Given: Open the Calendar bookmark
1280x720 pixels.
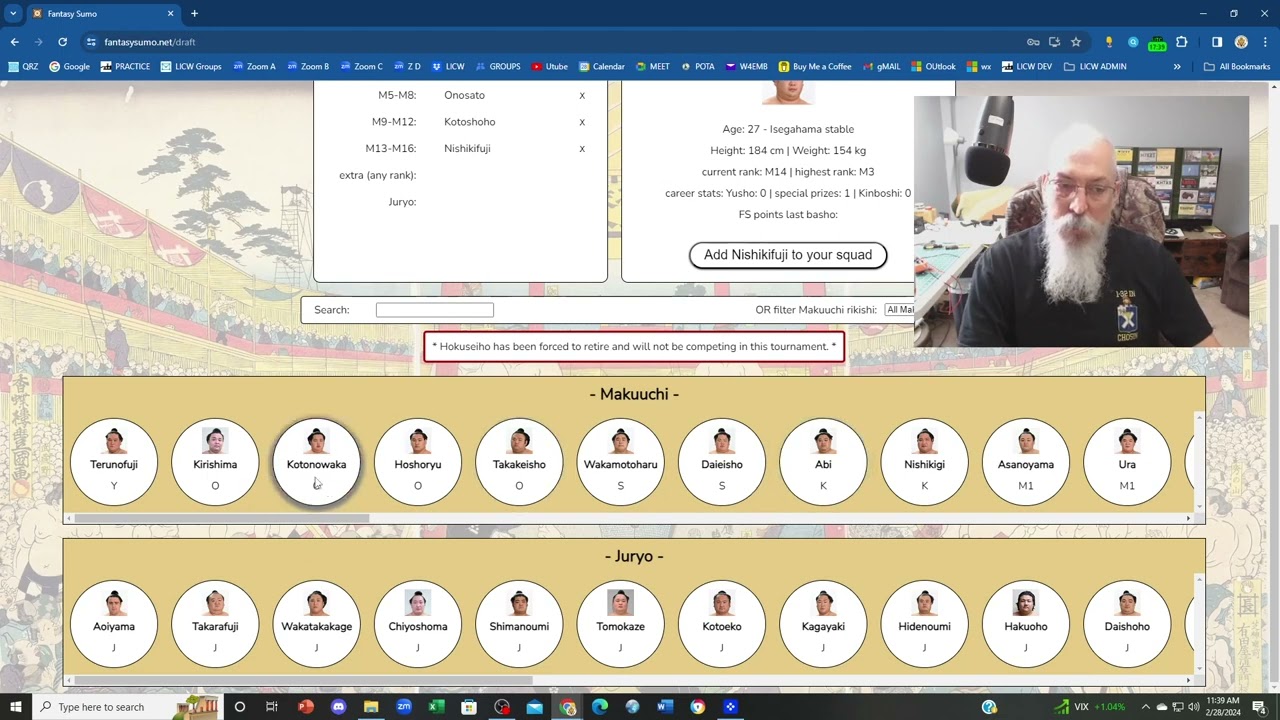Looking at the screenshot, I should [x=601, y=67].
